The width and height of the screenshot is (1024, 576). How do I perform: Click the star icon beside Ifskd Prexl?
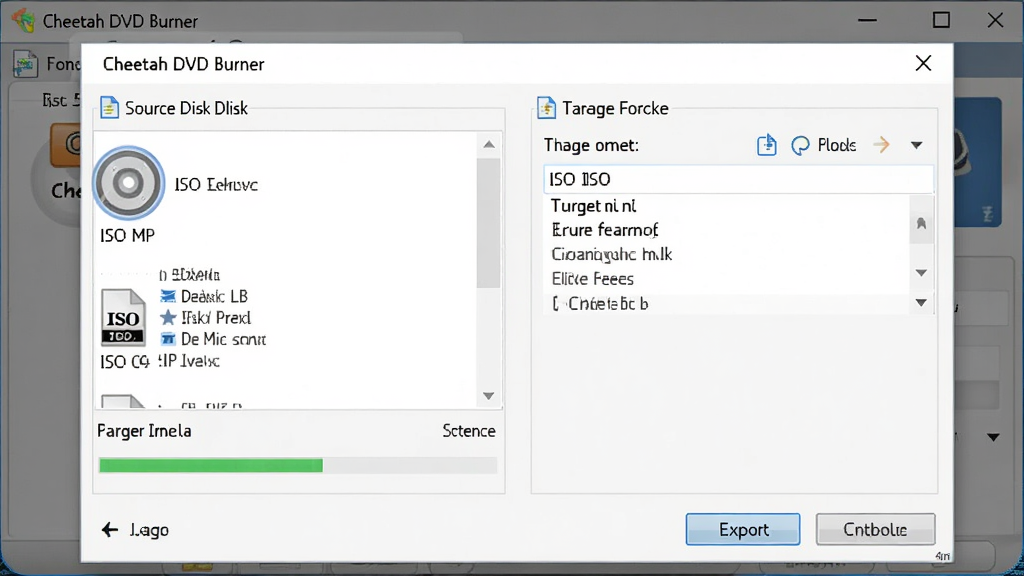(x=168, y=317)
